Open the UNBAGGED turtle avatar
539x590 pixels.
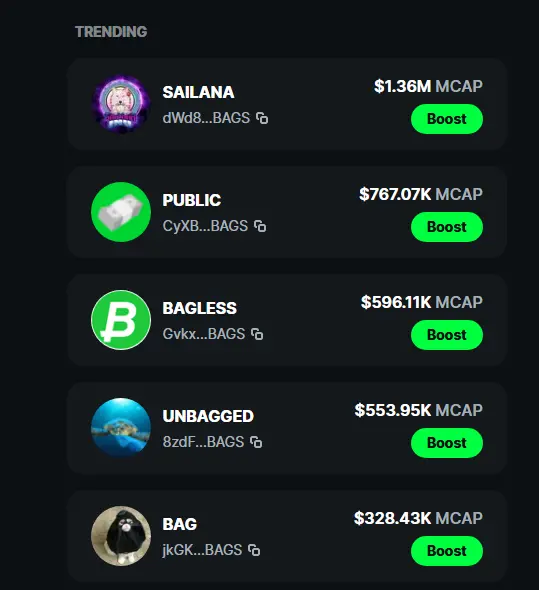point(121,428)
